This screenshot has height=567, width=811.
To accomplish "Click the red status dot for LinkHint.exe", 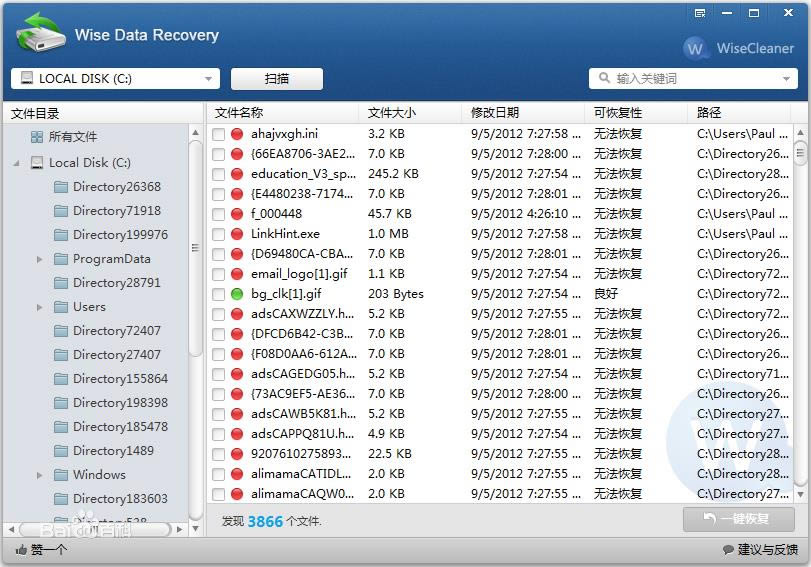I will coord(237,234).
